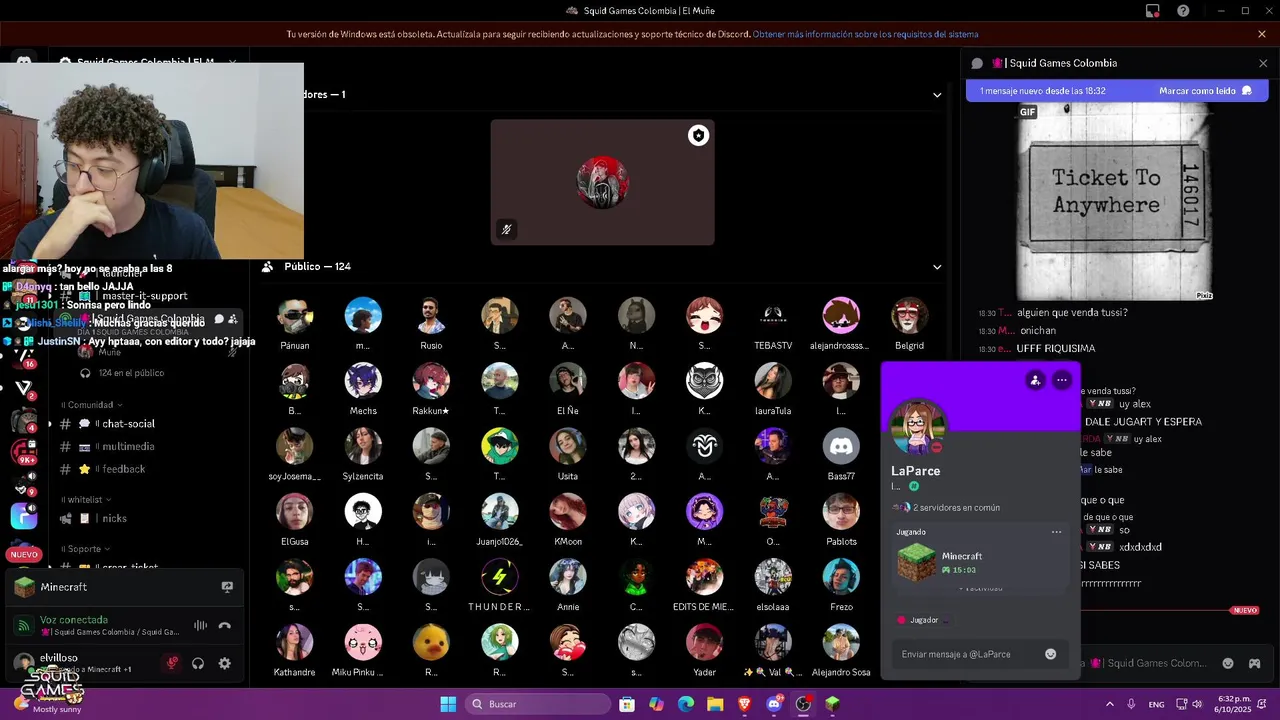Screen dimensions: 1280x720
Task: Open Minecraft activity options in Jugando card
Action: coord(1056,532)
